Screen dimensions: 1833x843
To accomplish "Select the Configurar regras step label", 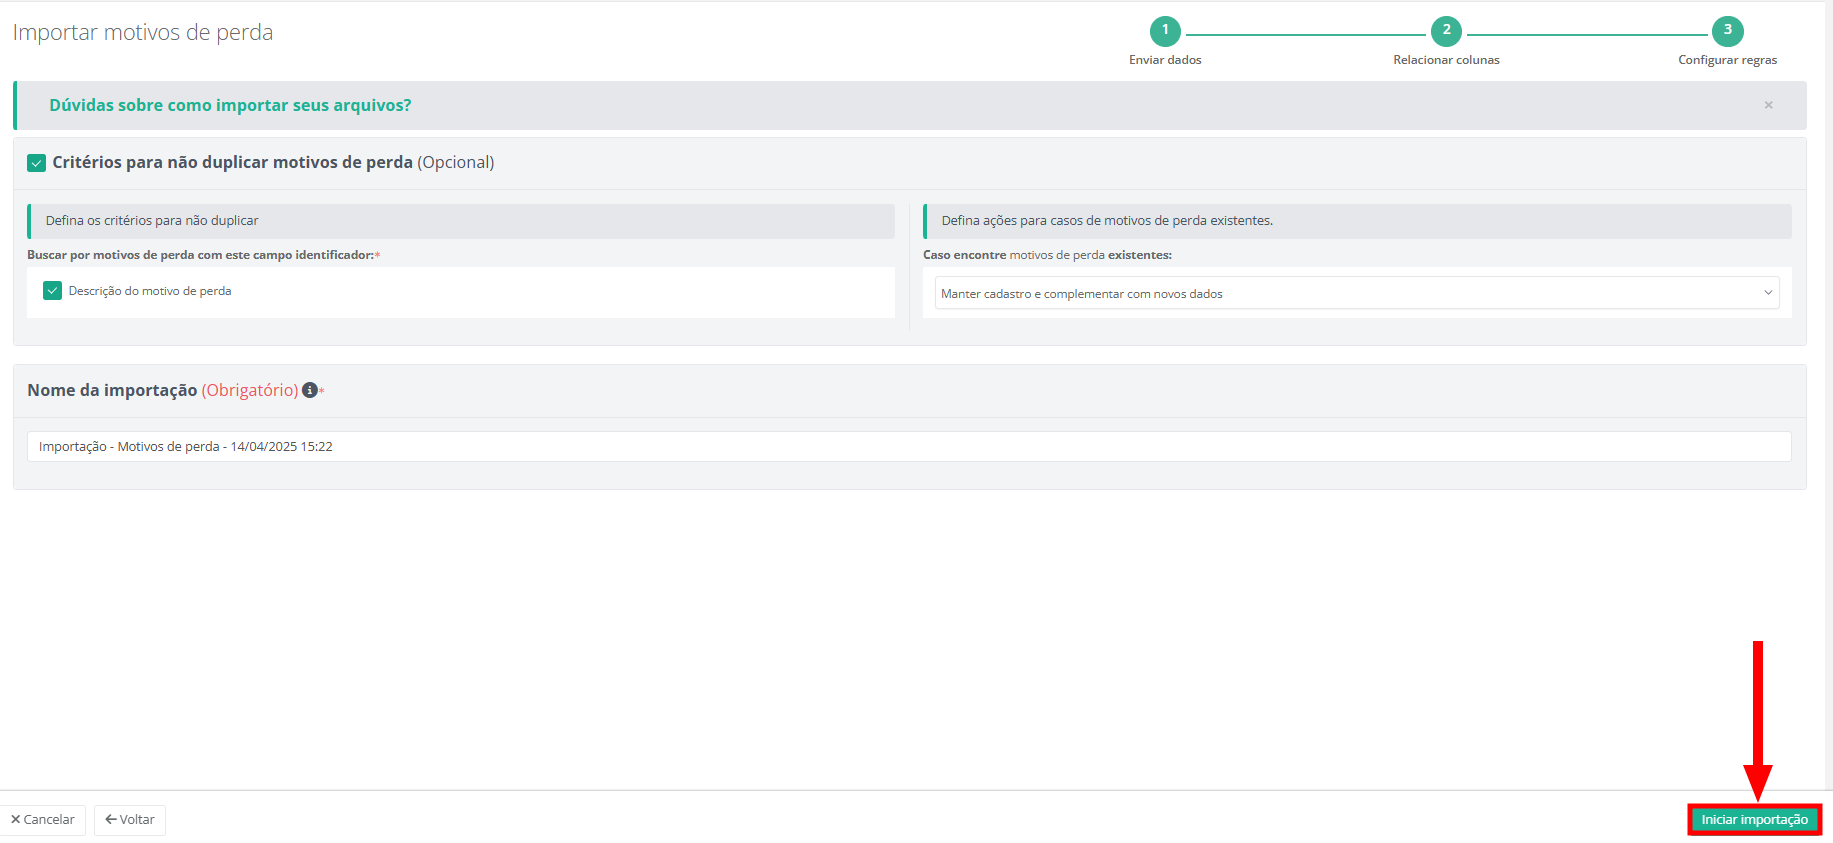I will coord(1727,60).
